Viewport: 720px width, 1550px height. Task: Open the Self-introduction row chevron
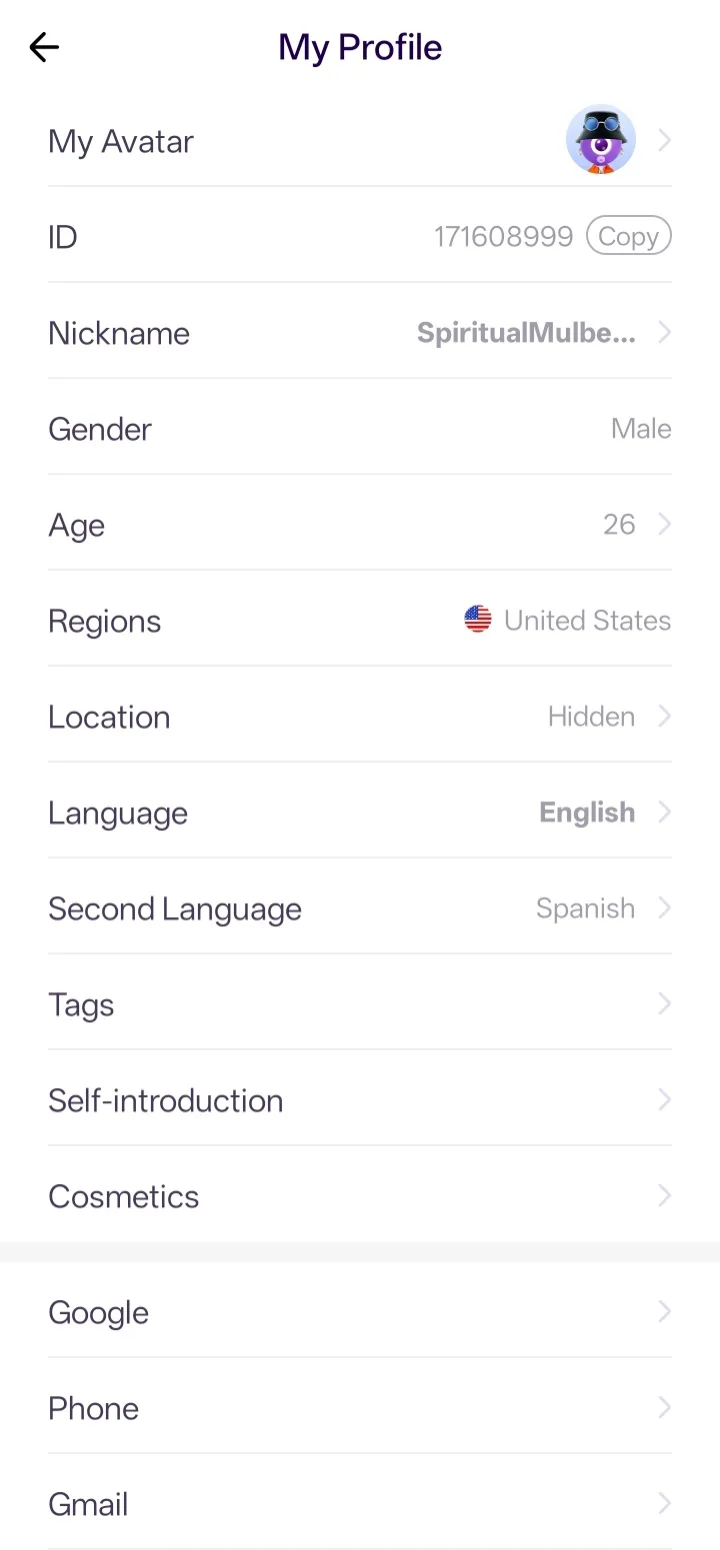[664, 1100]
